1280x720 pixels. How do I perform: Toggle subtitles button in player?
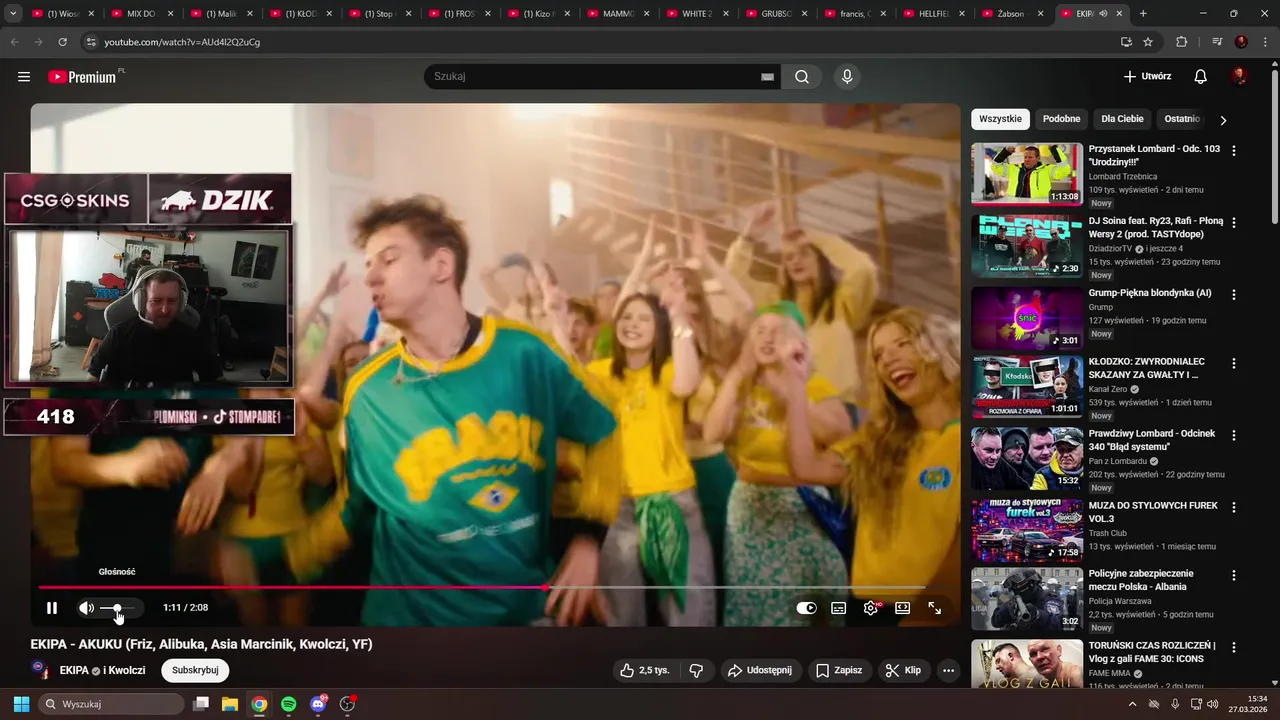(839, 608)
